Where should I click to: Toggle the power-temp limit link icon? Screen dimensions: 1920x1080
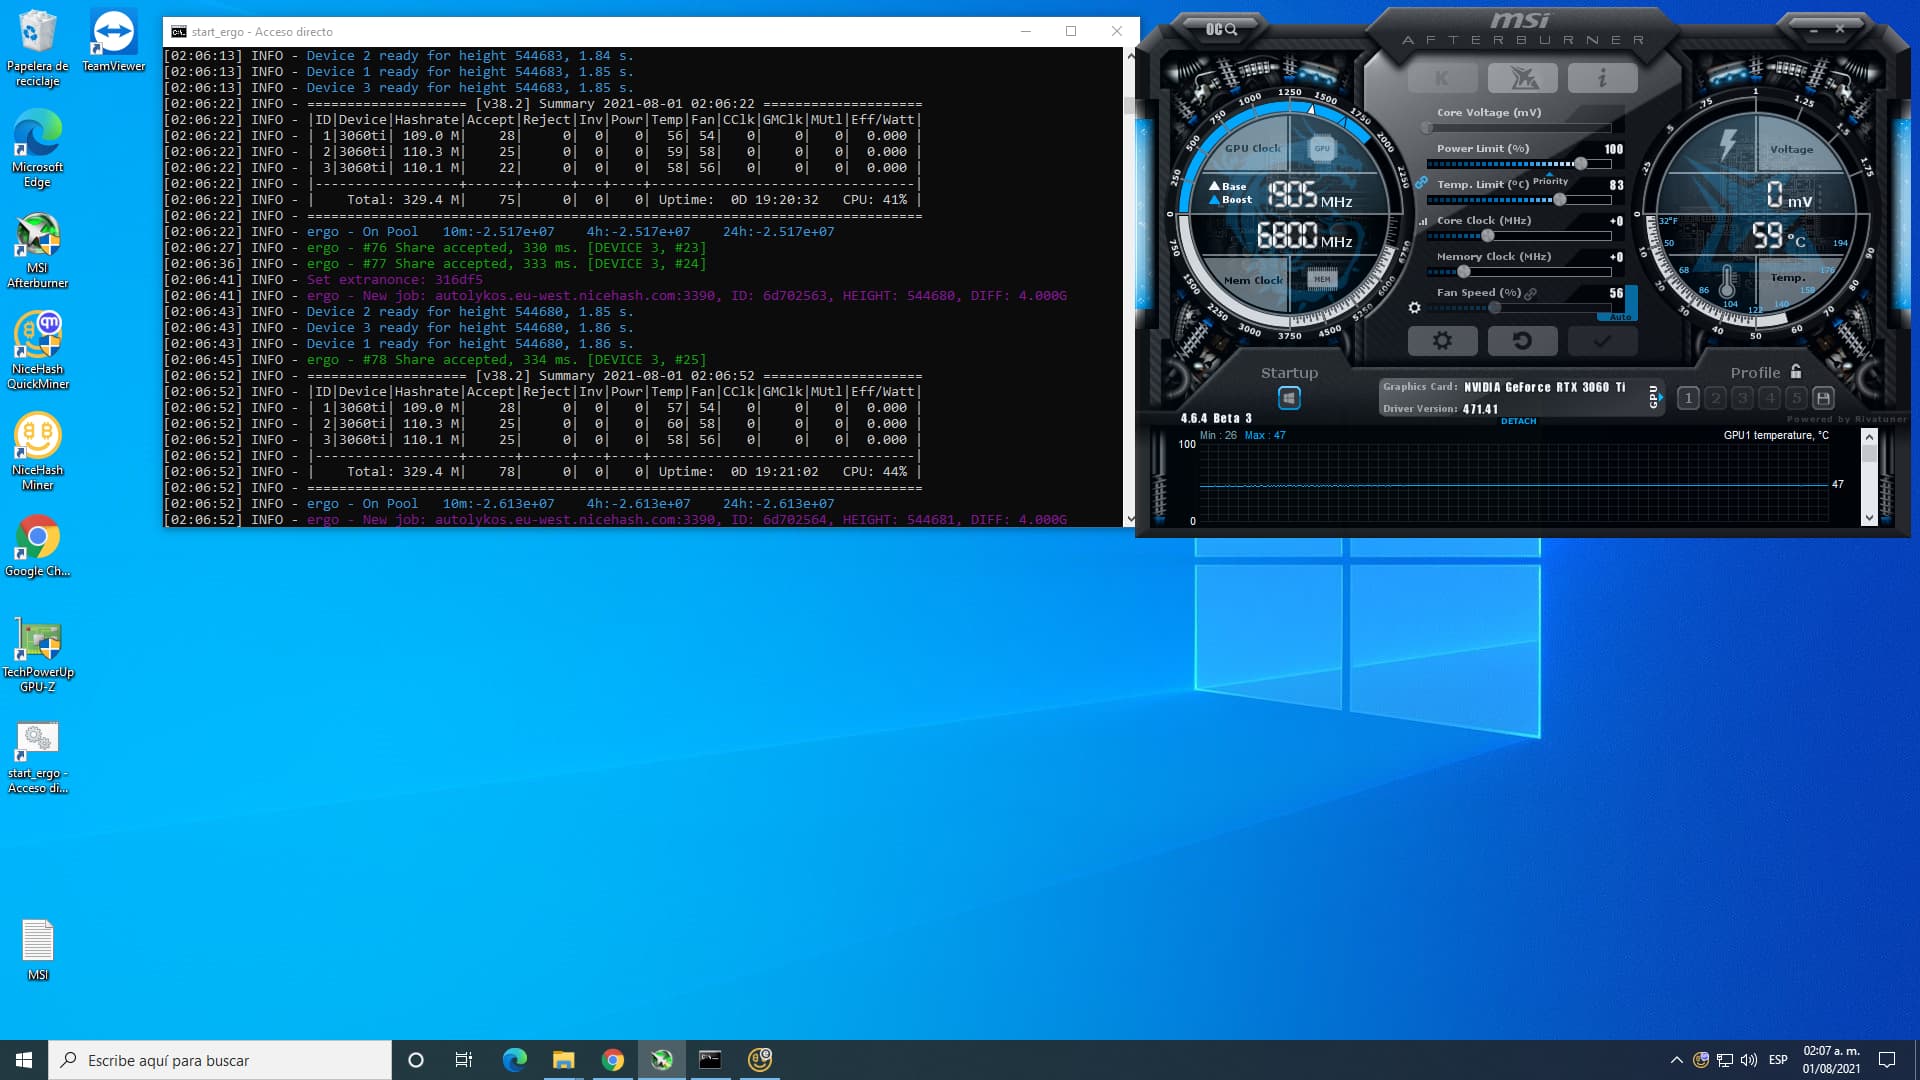tap(1421, 182)
